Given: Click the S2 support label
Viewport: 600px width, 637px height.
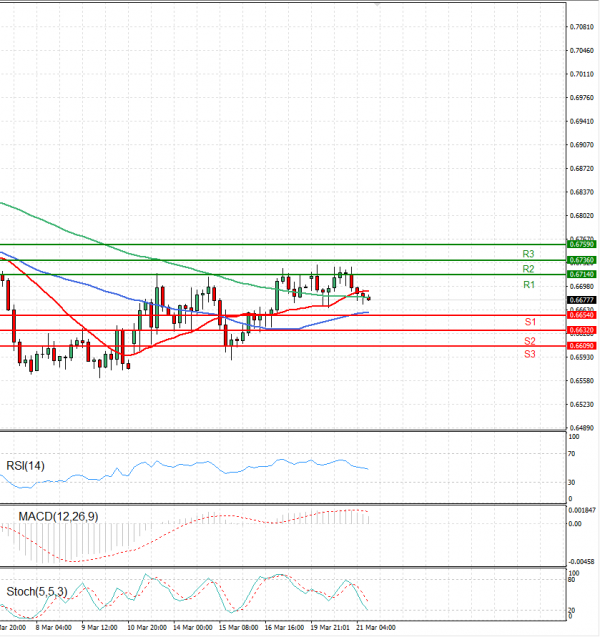Looking at the screenshot, I should tap(529, 341).
